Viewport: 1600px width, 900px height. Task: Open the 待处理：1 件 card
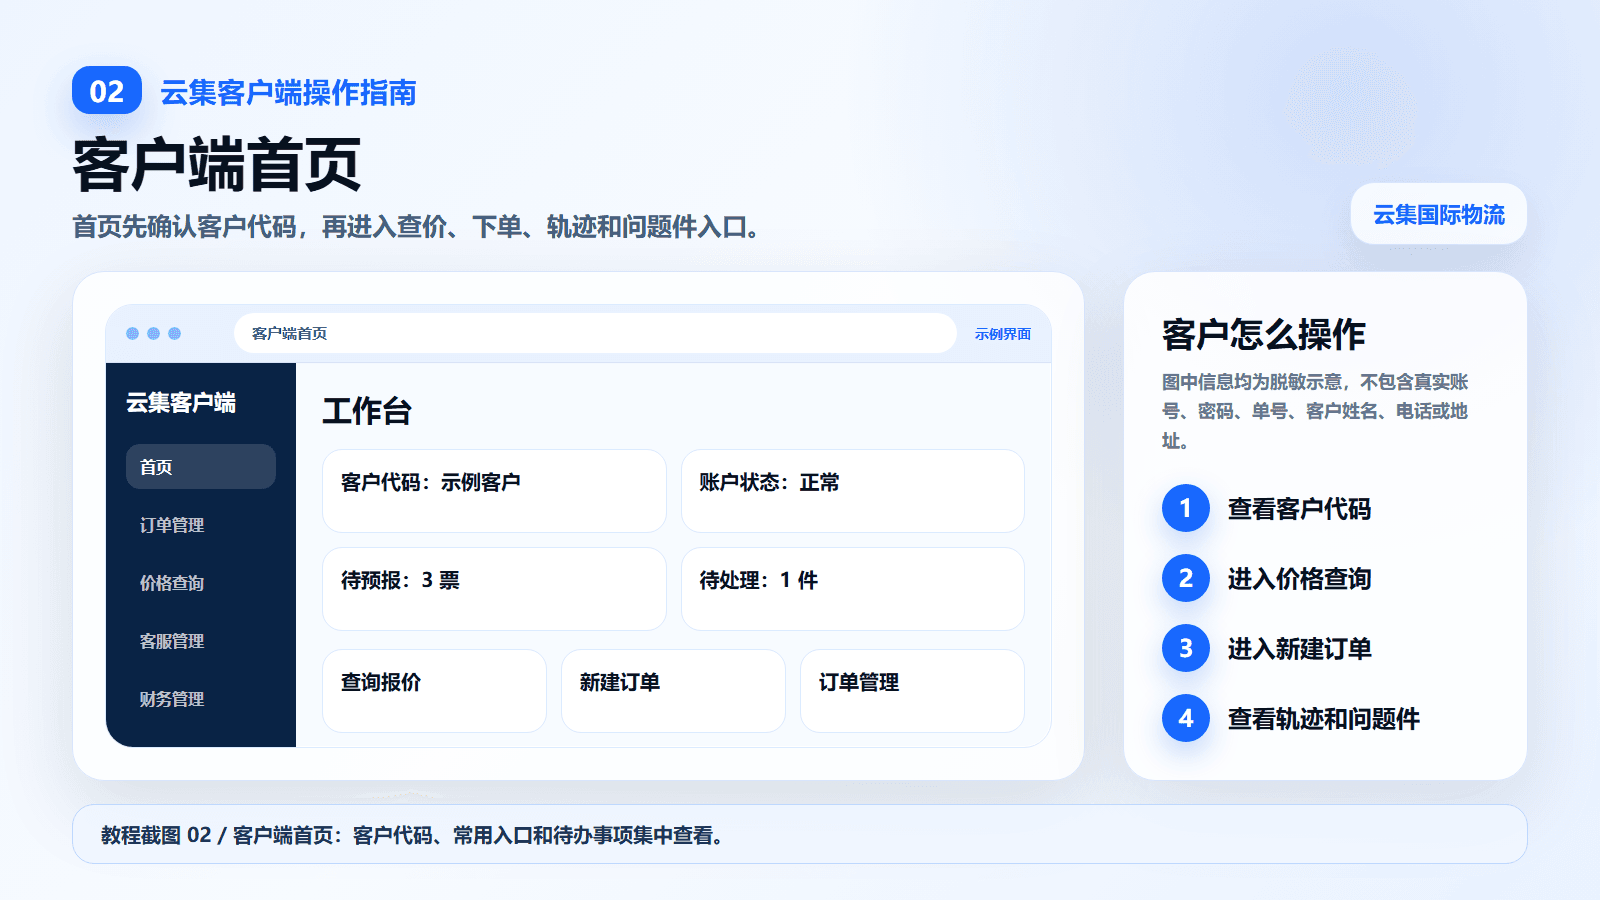(x=853, y=589)
